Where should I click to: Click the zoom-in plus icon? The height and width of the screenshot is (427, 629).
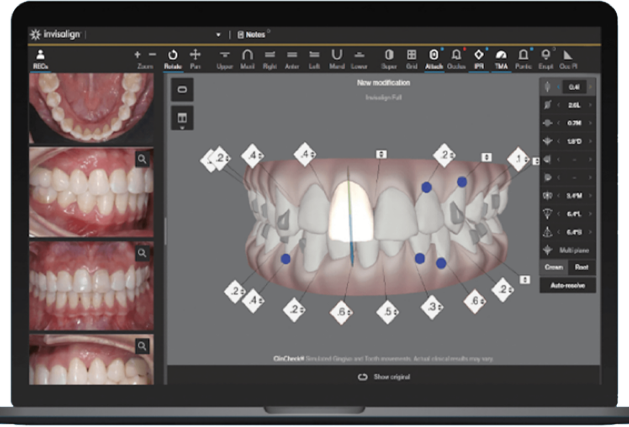coord(137,55)
